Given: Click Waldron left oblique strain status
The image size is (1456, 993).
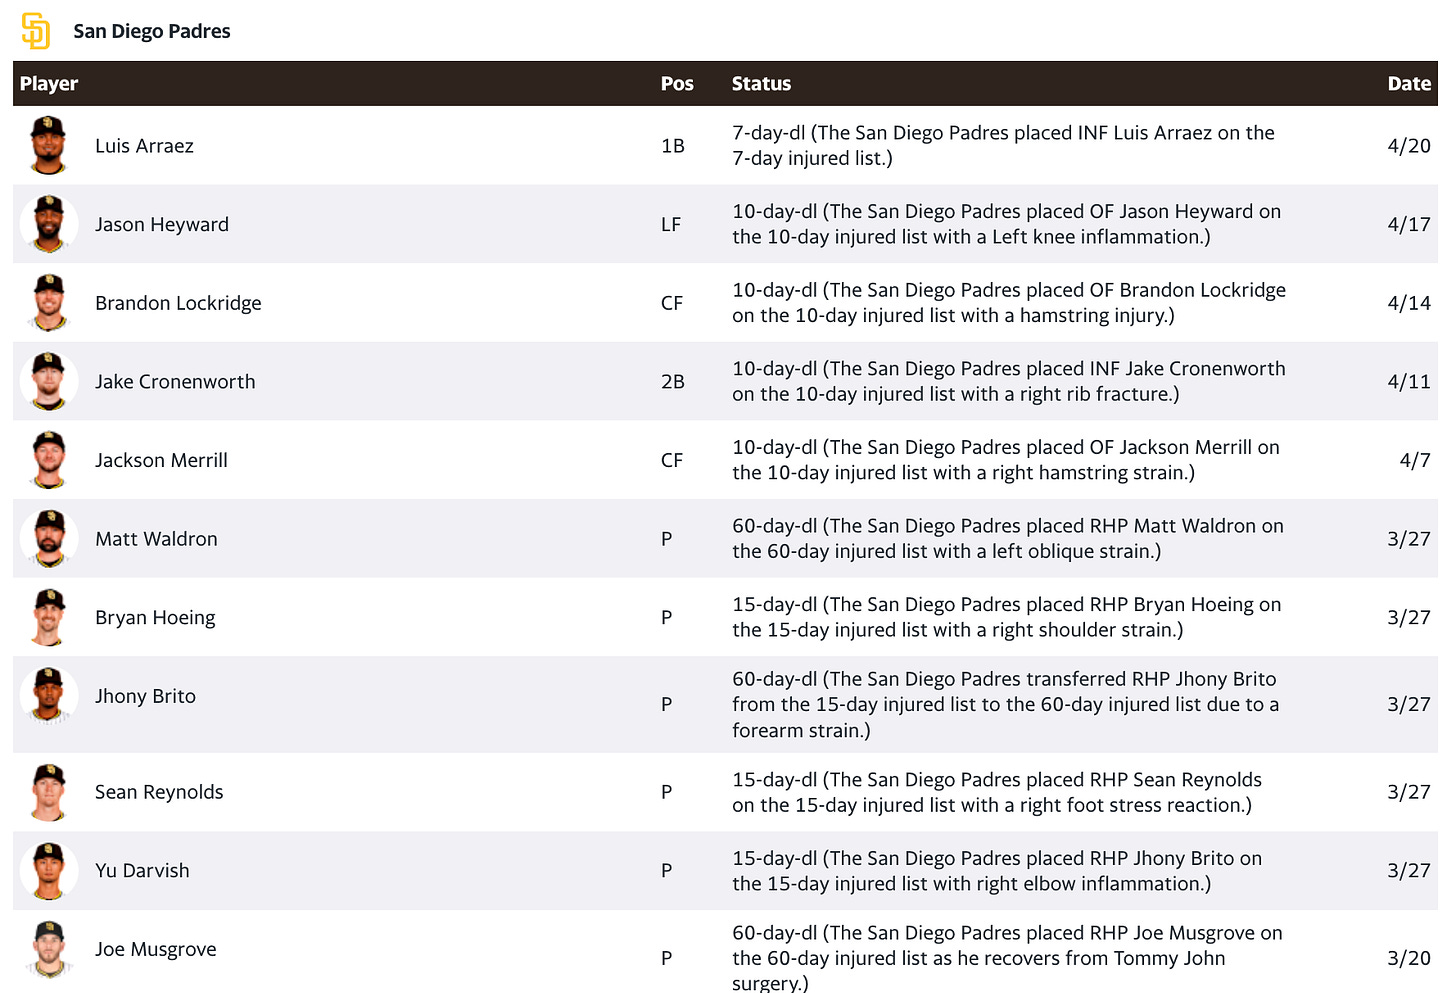Looking at the screenshot, I should (1008, 539).
